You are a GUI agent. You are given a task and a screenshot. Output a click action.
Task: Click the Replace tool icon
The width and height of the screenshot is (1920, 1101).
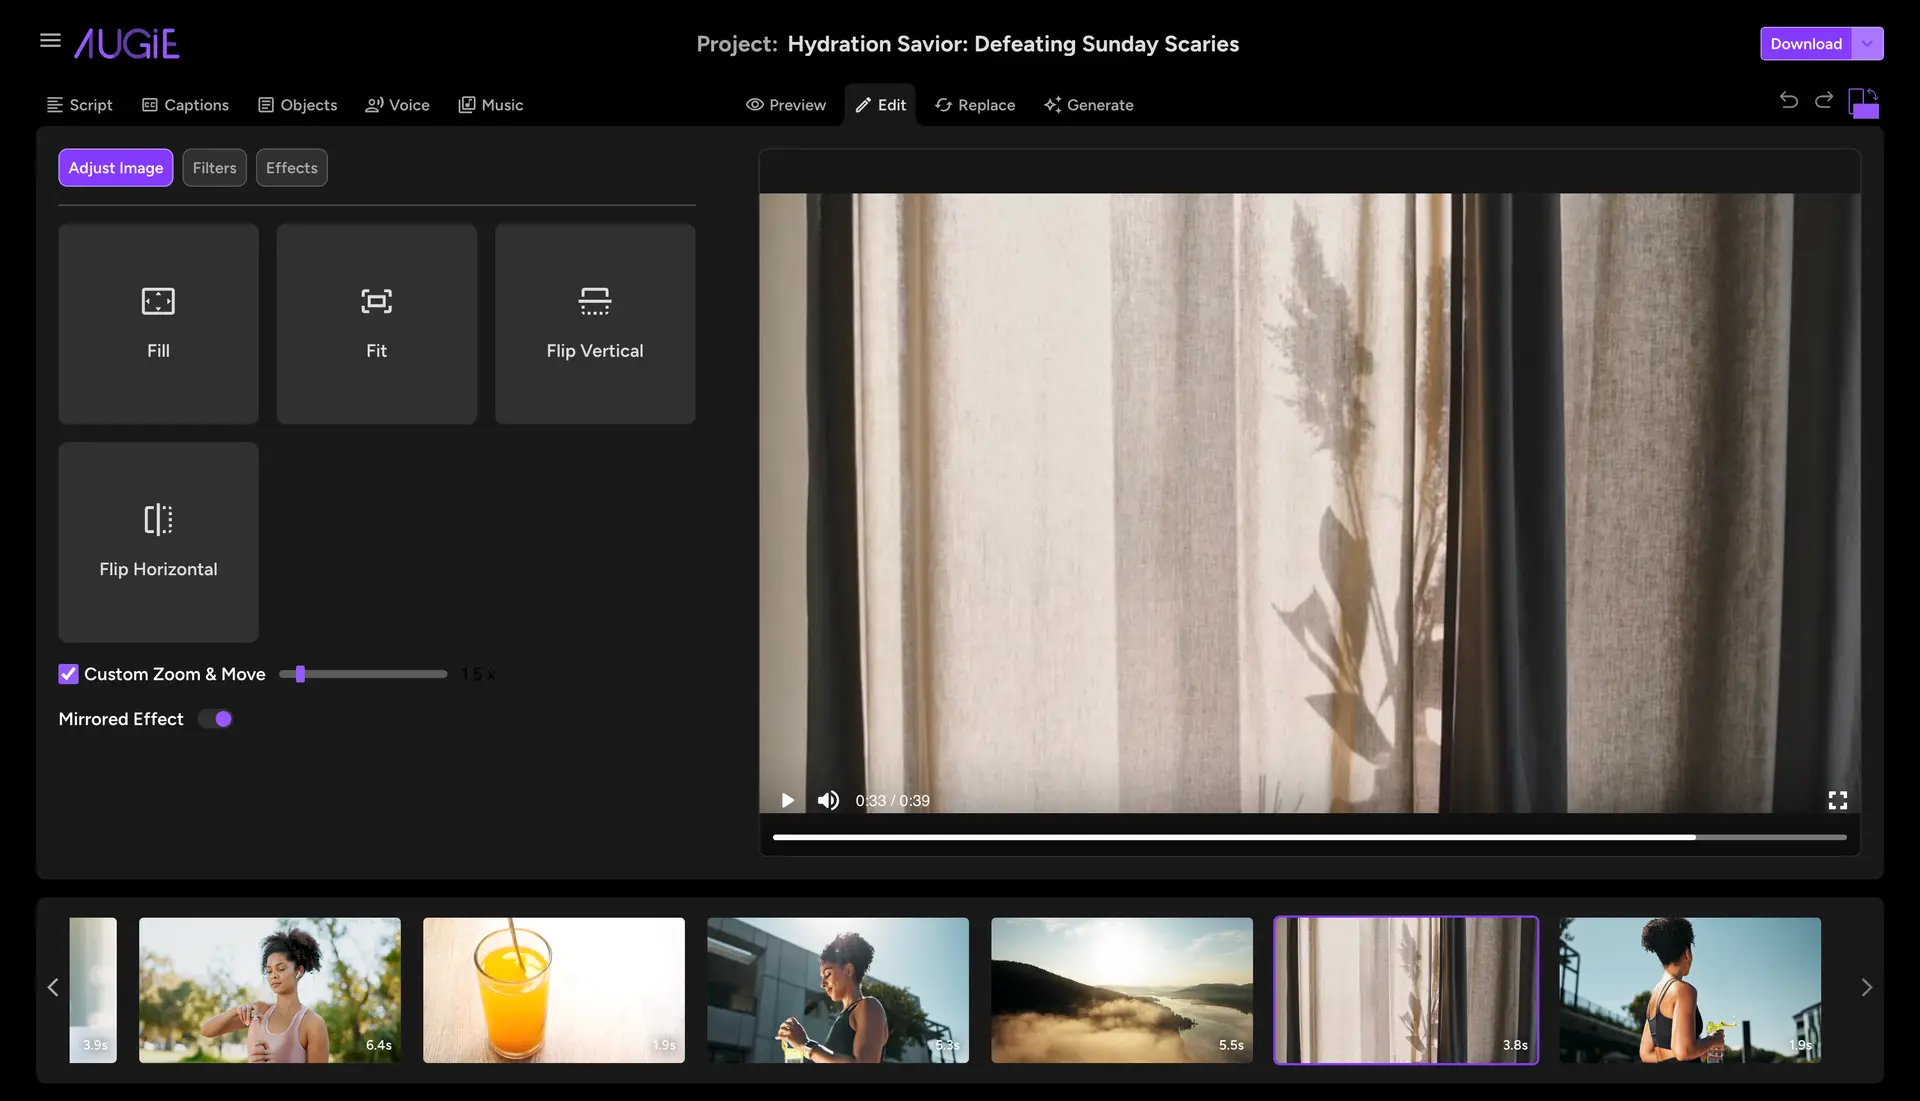coord(942,104)
